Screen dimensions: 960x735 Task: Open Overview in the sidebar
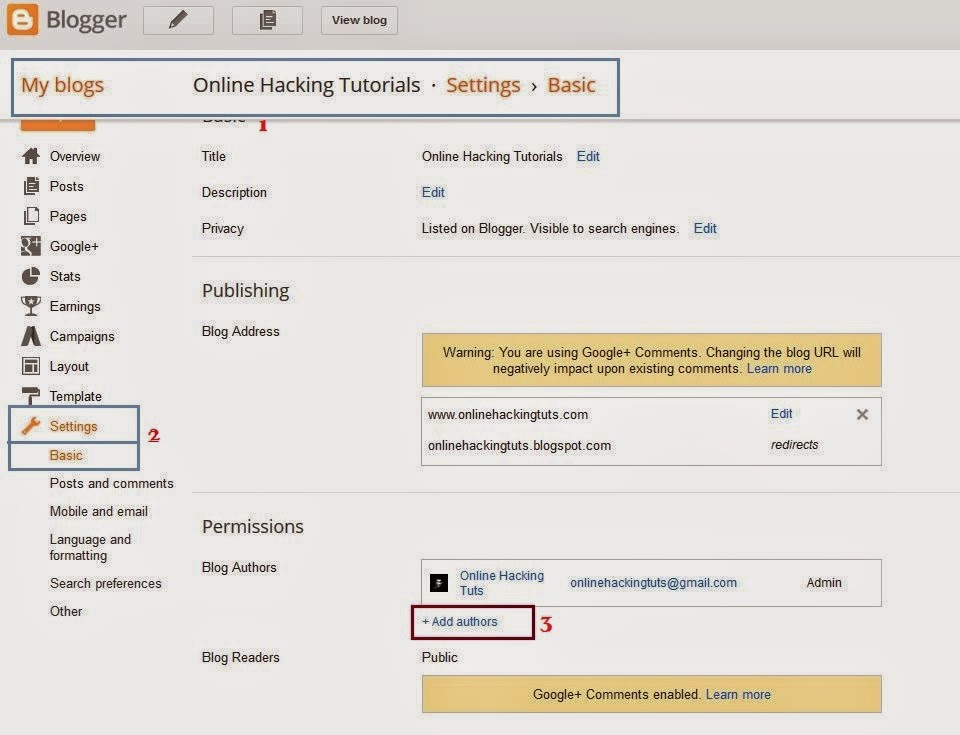click(x=75, y=157)
